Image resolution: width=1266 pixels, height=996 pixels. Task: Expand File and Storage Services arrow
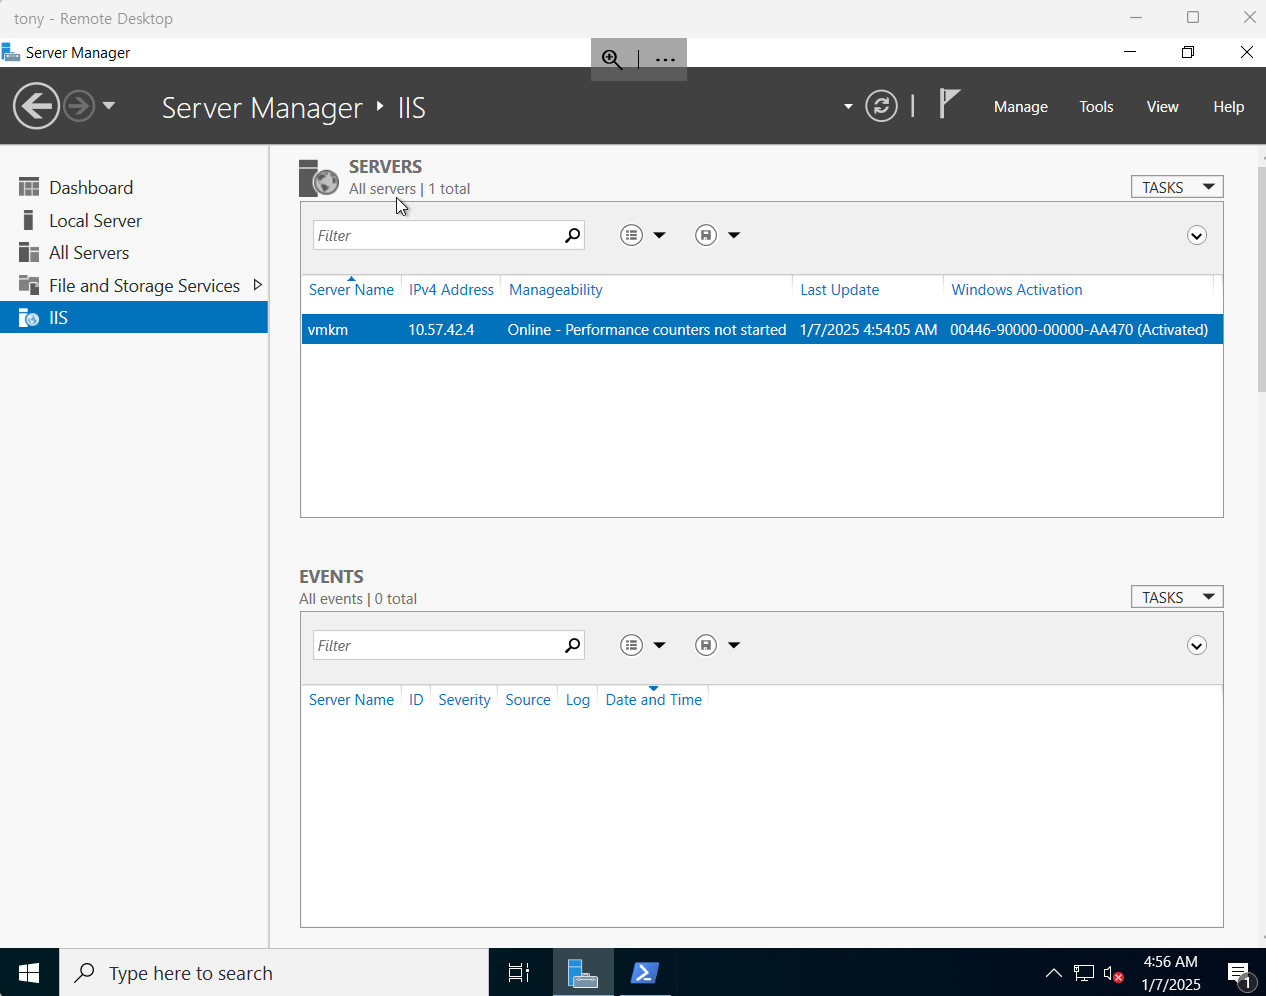(x=257, y=285)
